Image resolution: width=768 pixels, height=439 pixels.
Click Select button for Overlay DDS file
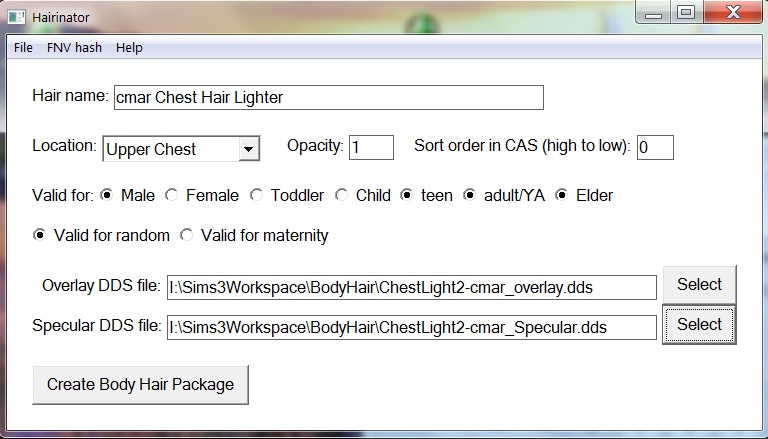coord(699,284)
